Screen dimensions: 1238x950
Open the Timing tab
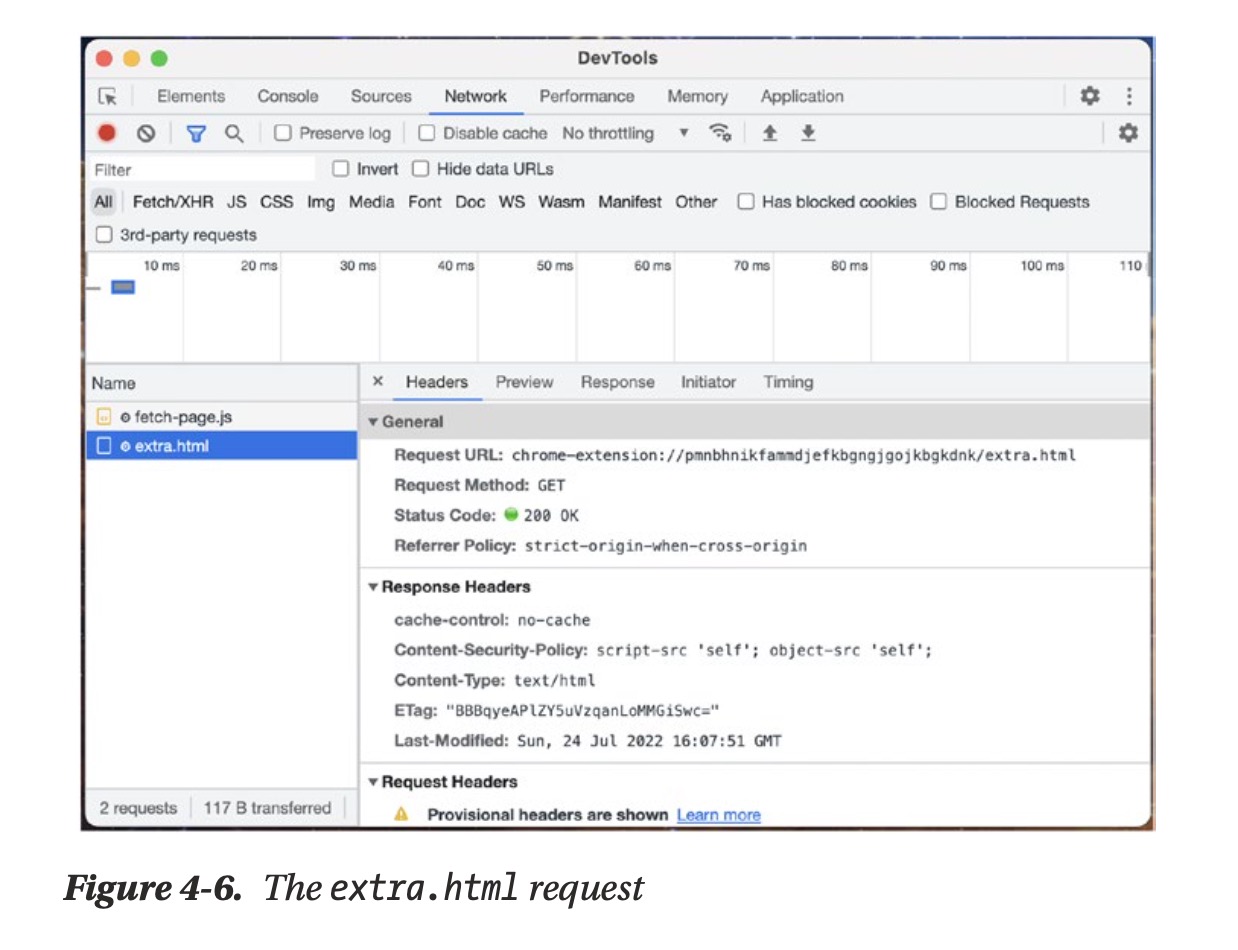788,382
